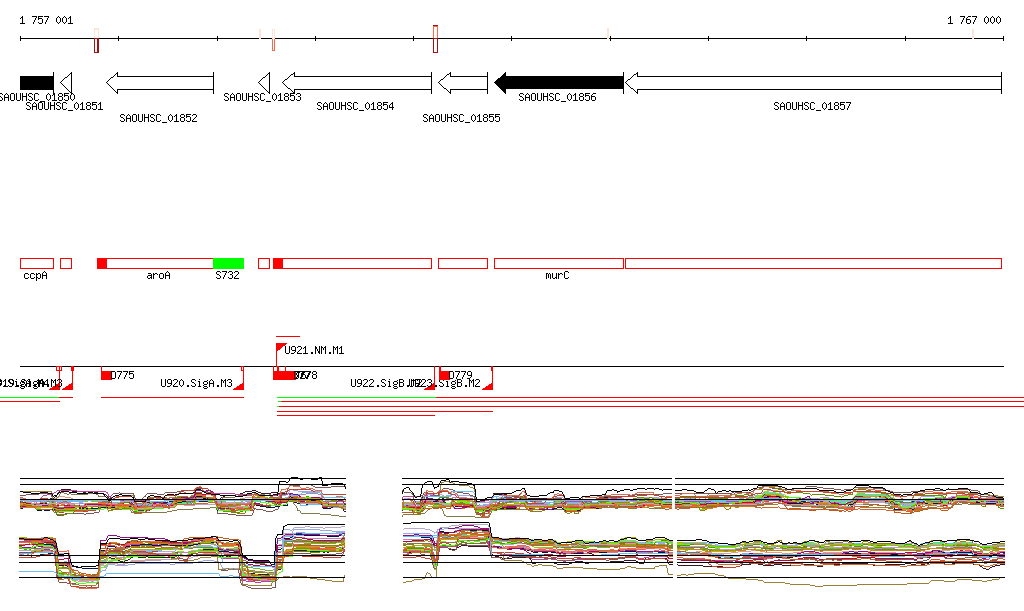This screenshot has width=1024, height=611.
Task: Select the SAOUHSC_01855 gene arrow
Action: click(463, 83)
